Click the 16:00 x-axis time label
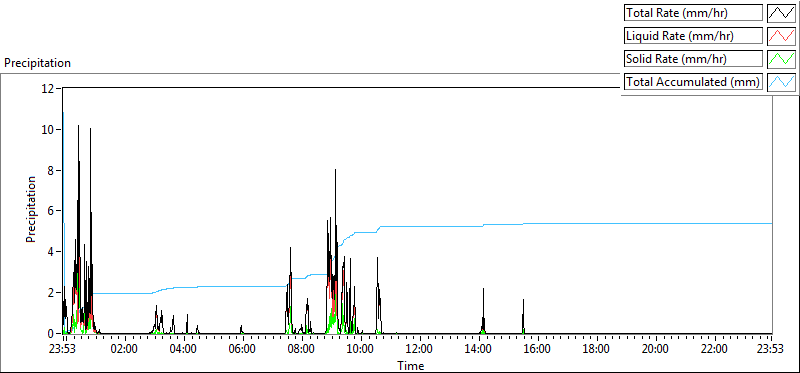The width and height of the screenshot is (800, 373). [x=537, y=350]
